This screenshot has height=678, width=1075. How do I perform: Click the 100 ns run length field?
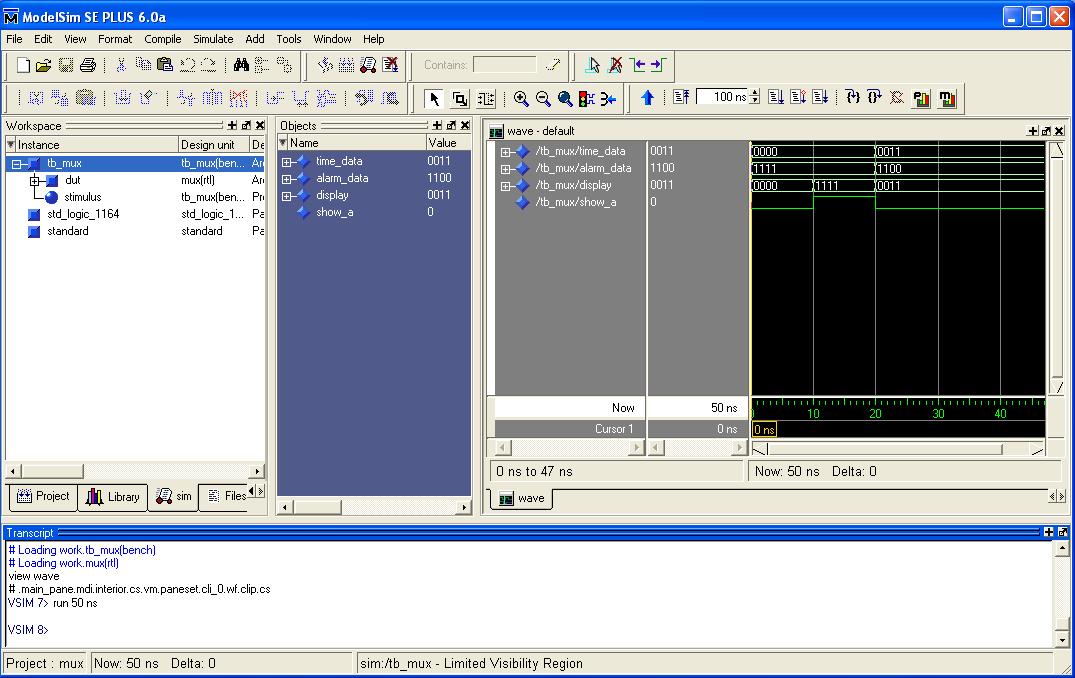[723, 97]
